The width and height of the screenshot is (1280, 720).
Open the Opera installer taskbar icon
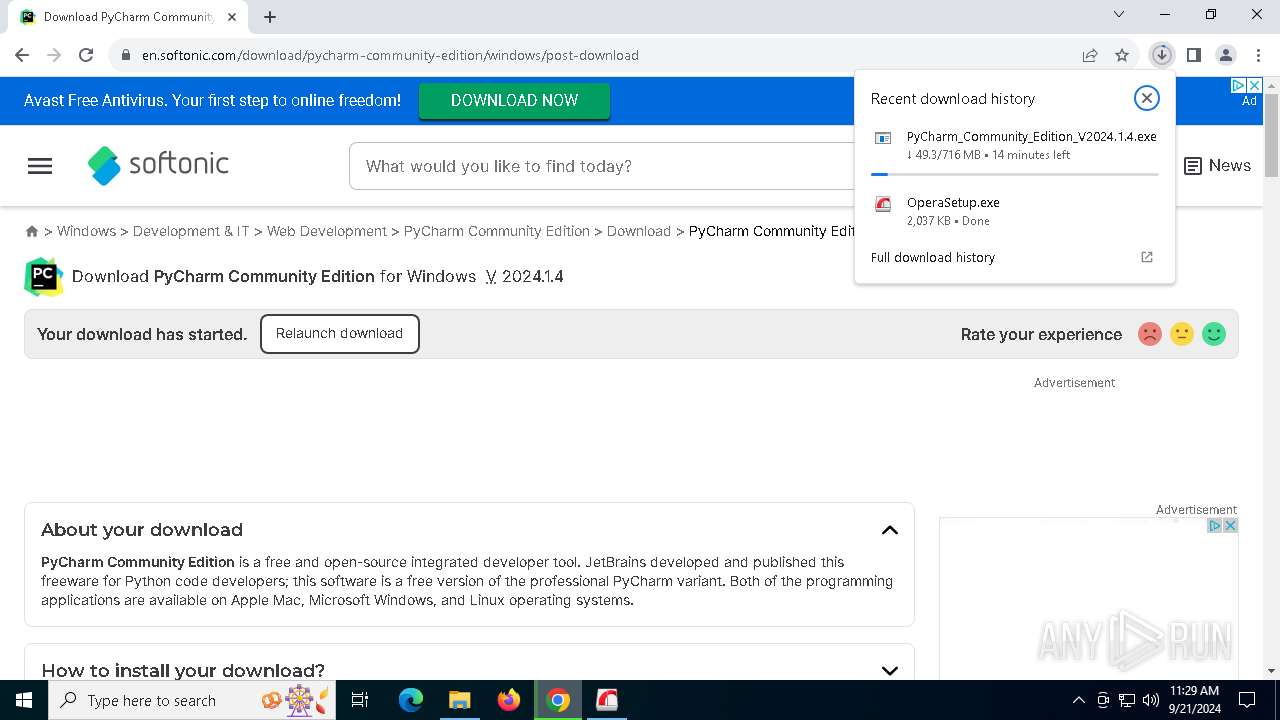point(607,700)
